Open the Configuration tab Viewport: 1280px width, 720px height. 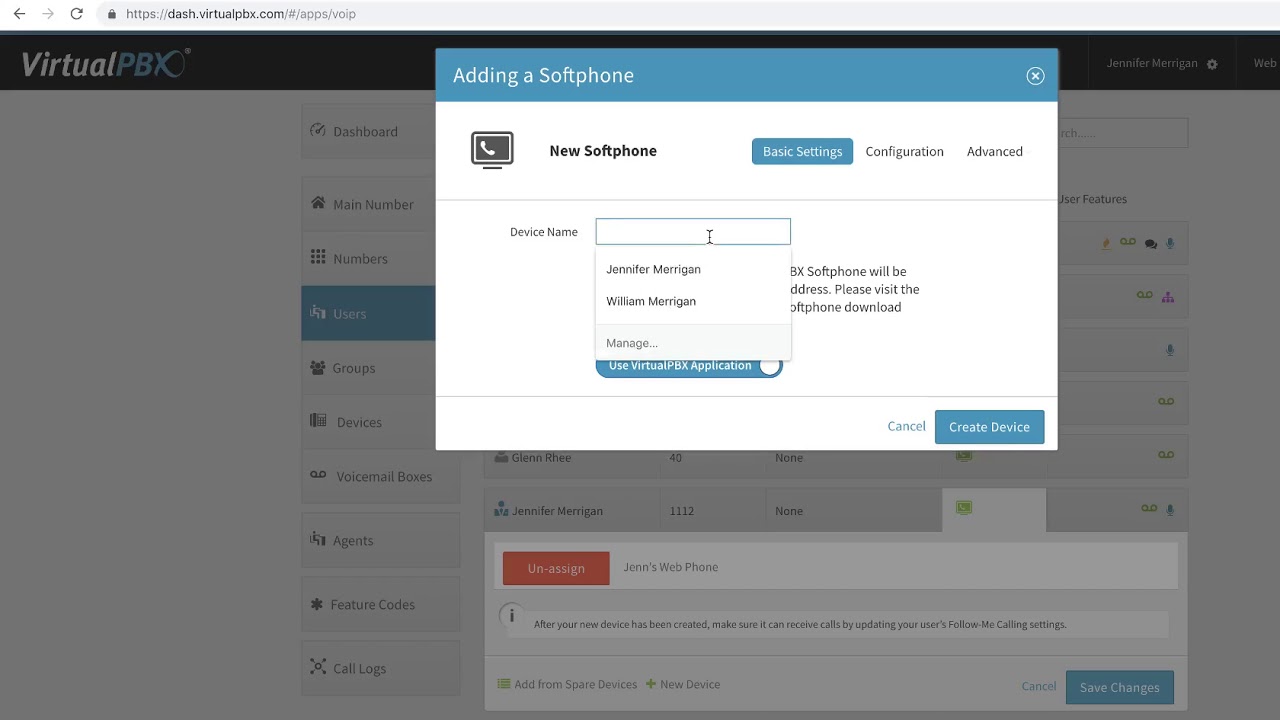click(x=905, y=151)
